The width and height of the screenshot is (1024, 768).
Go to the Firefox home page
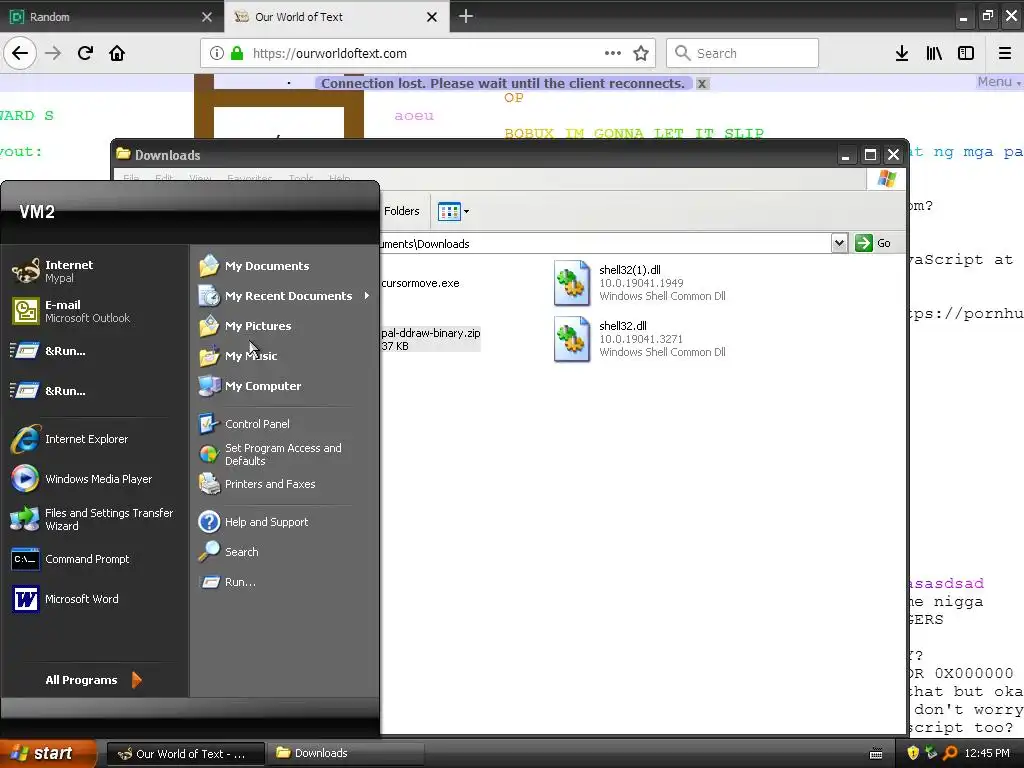tap(117, 53)
